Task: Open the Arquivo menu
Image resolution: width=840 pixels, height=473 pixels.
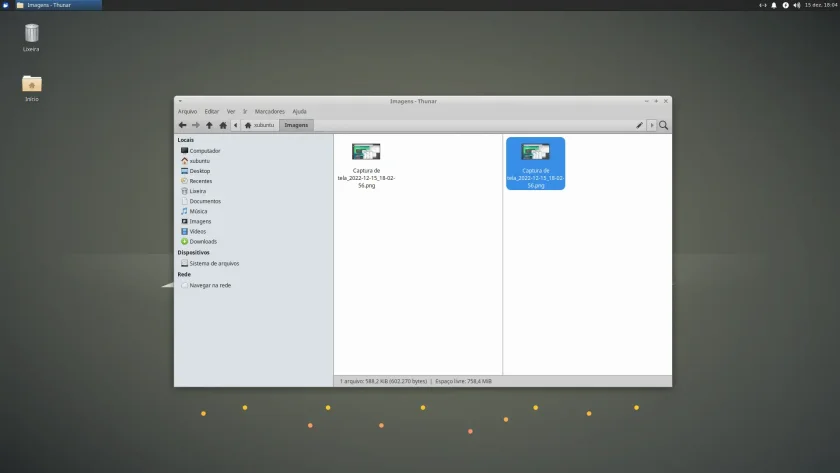Action: 188,111
